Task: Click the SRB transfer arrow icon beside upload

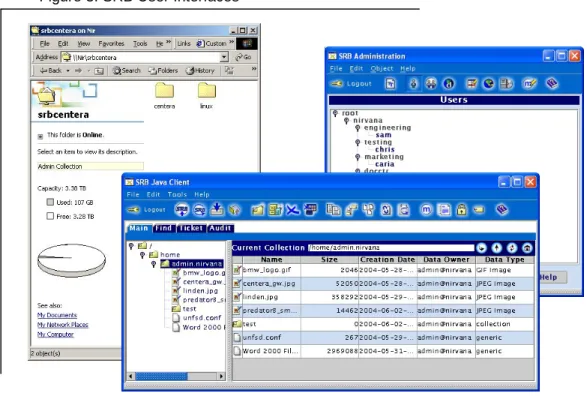Action: point(200,210)
